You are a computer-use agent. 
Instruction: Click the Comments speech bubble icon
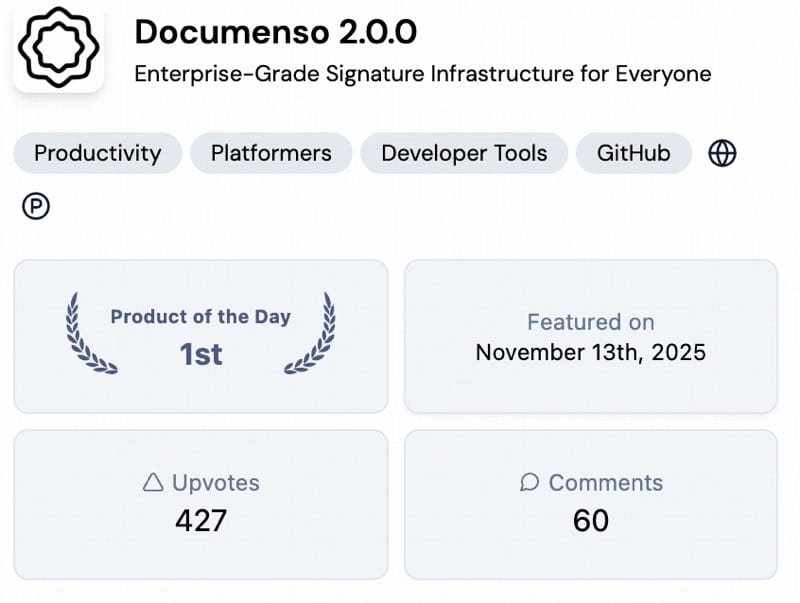coord(530,482)
